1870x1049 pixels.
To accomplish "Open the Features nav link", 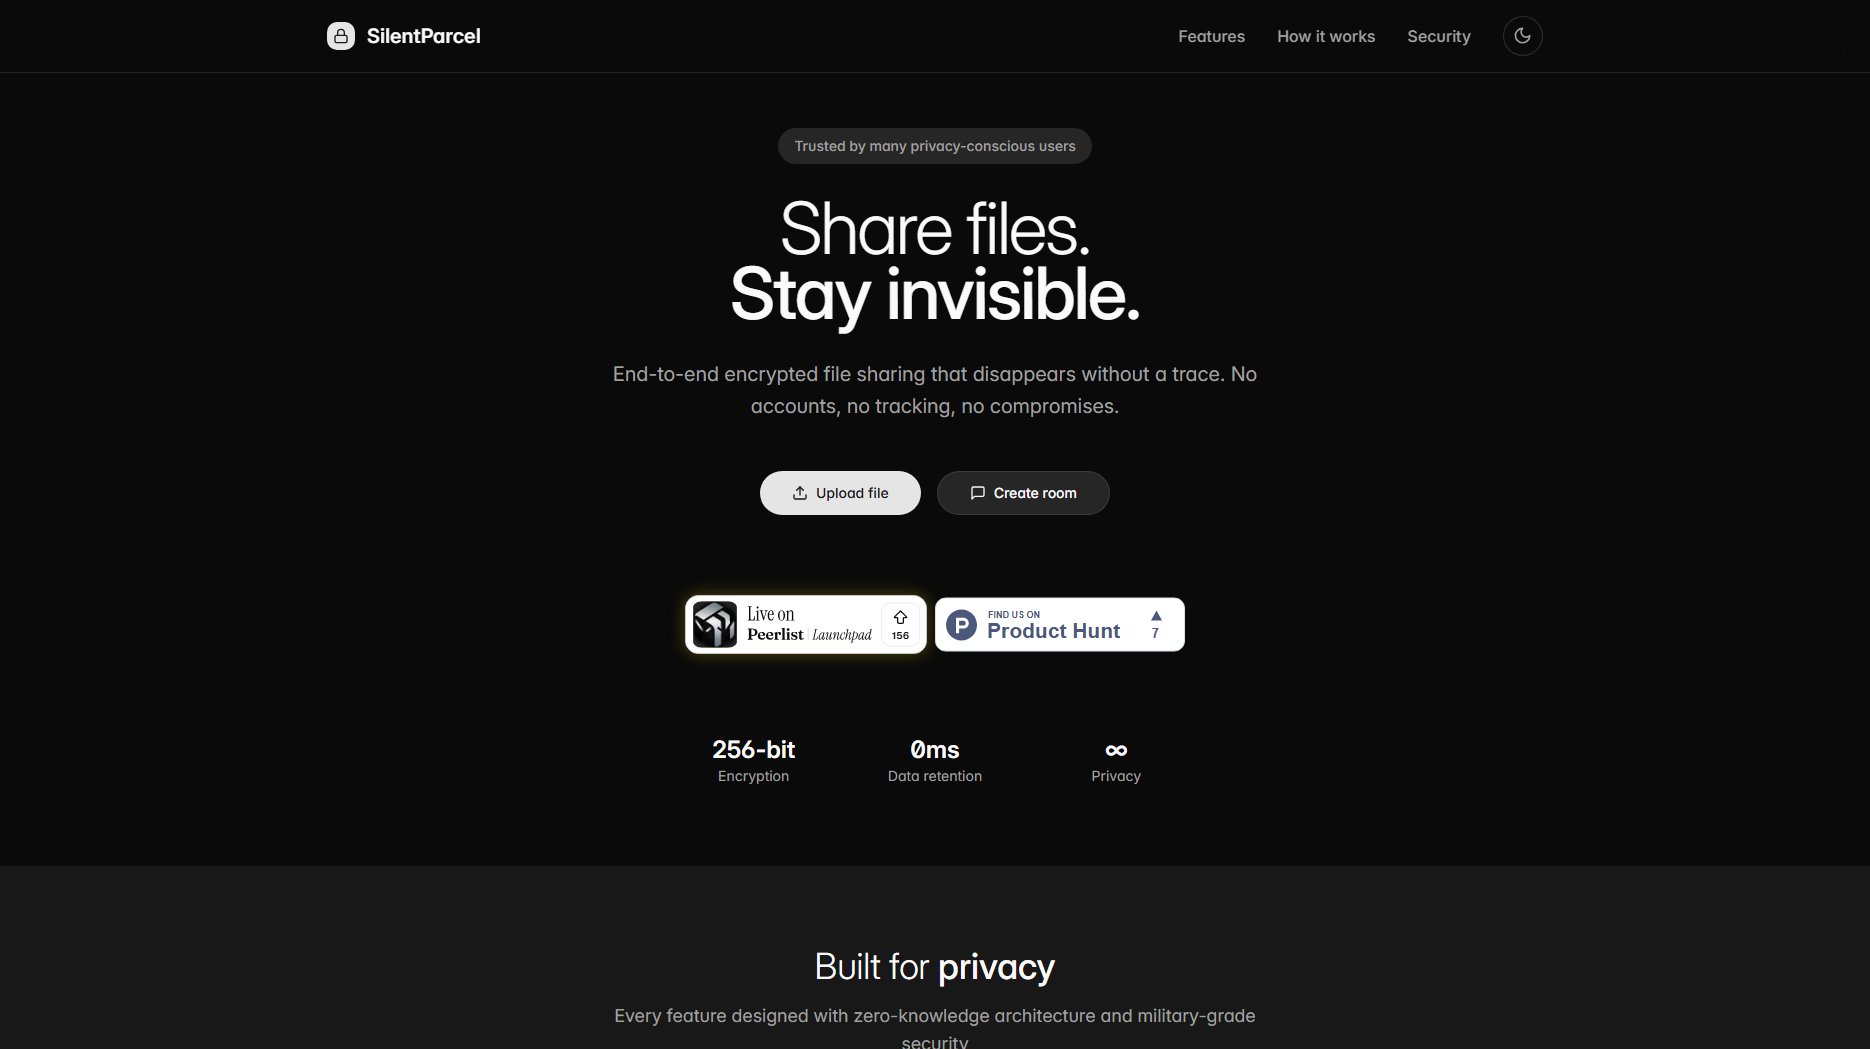I will (x=1211, y=36).
